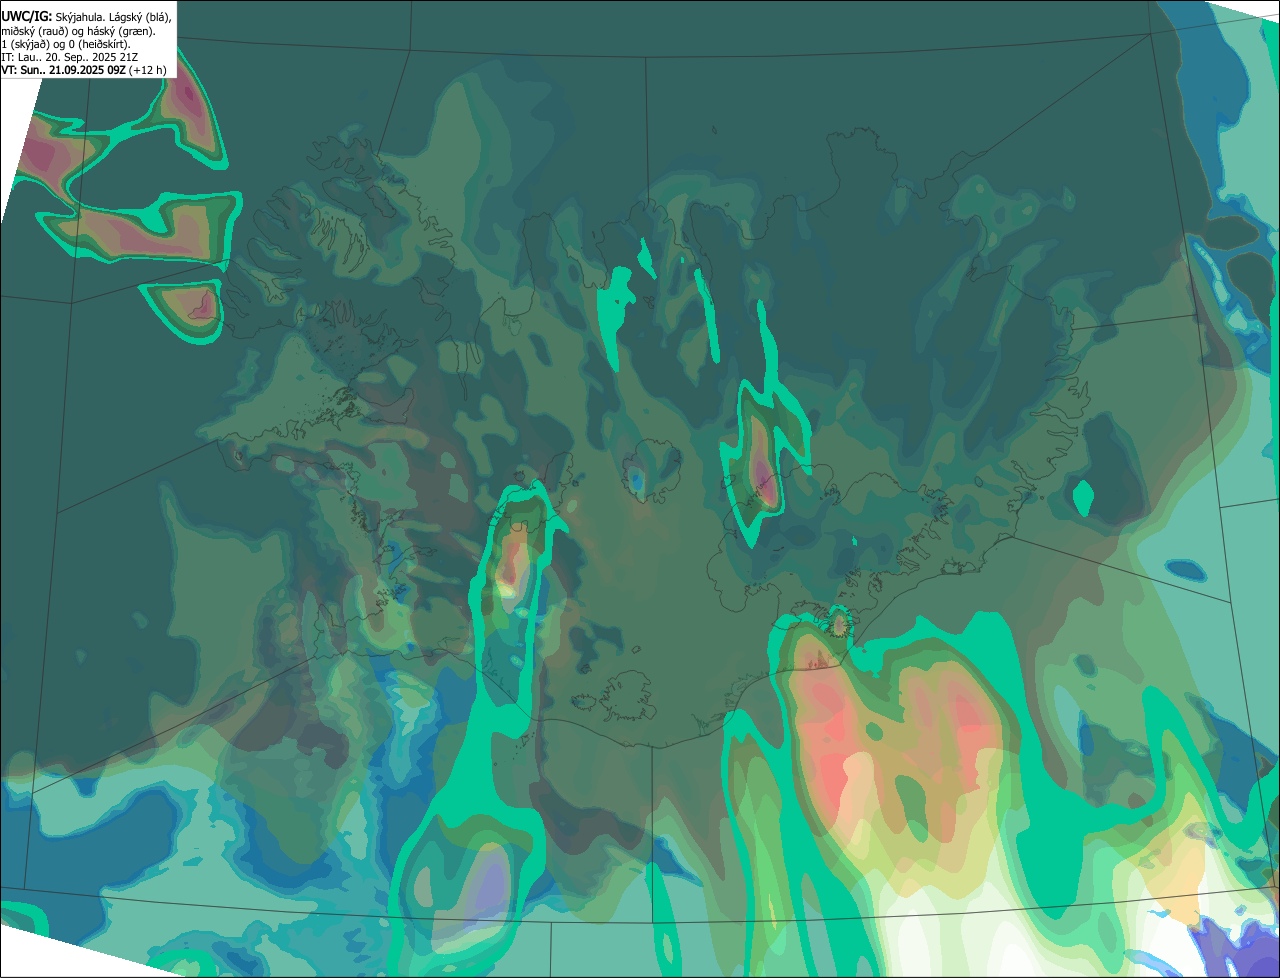Click the "1 (skýjað)" legend text
Viewport: 1280px width, 978px height.
[26, 45]
